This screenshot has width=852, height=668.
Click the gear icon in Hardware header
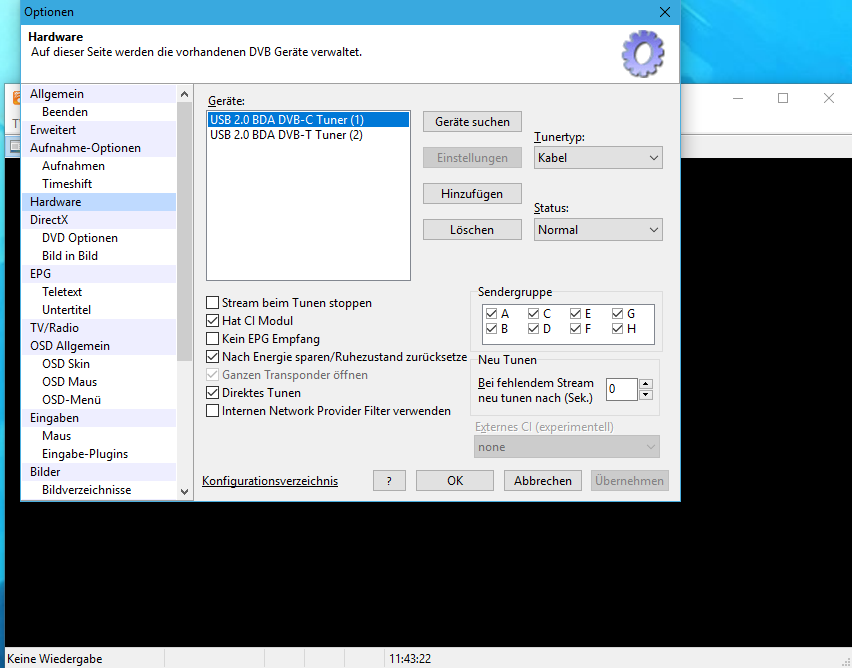[x=643, y=53]
